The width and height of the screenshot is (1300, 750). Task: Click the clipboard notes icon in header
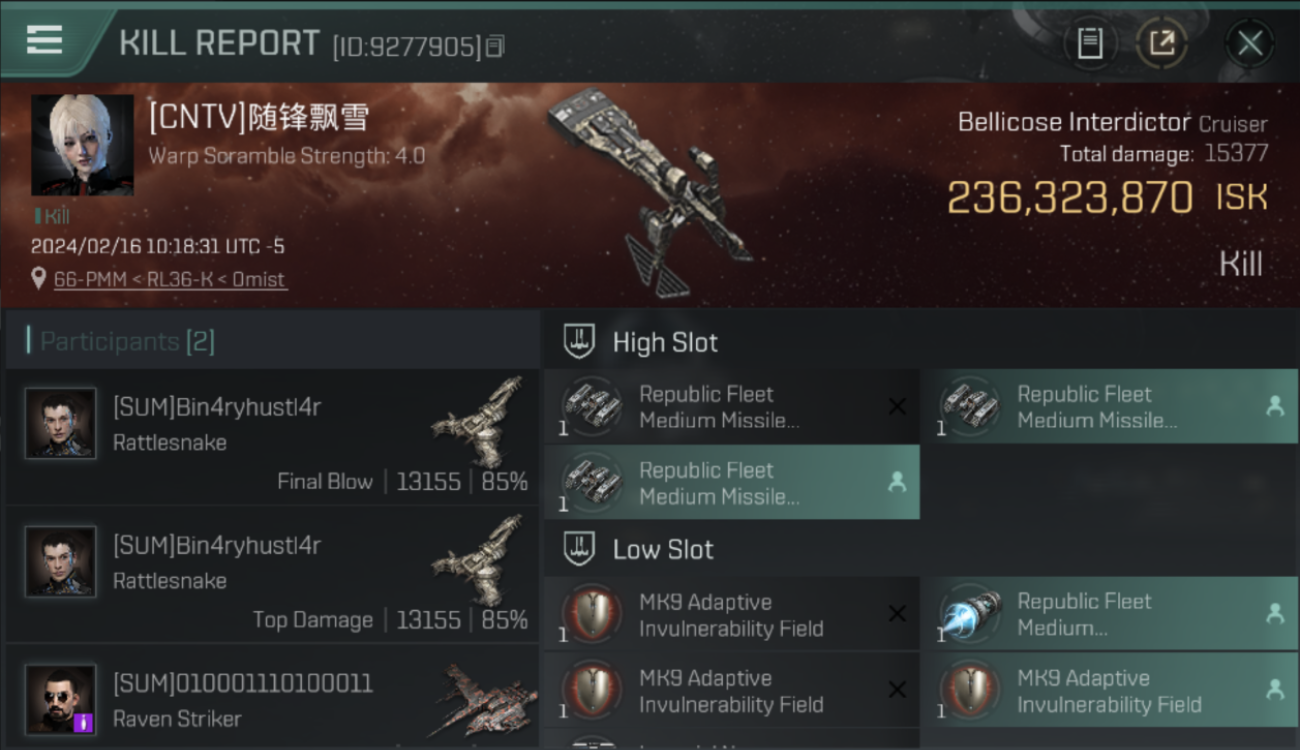tap(1090, 43)
